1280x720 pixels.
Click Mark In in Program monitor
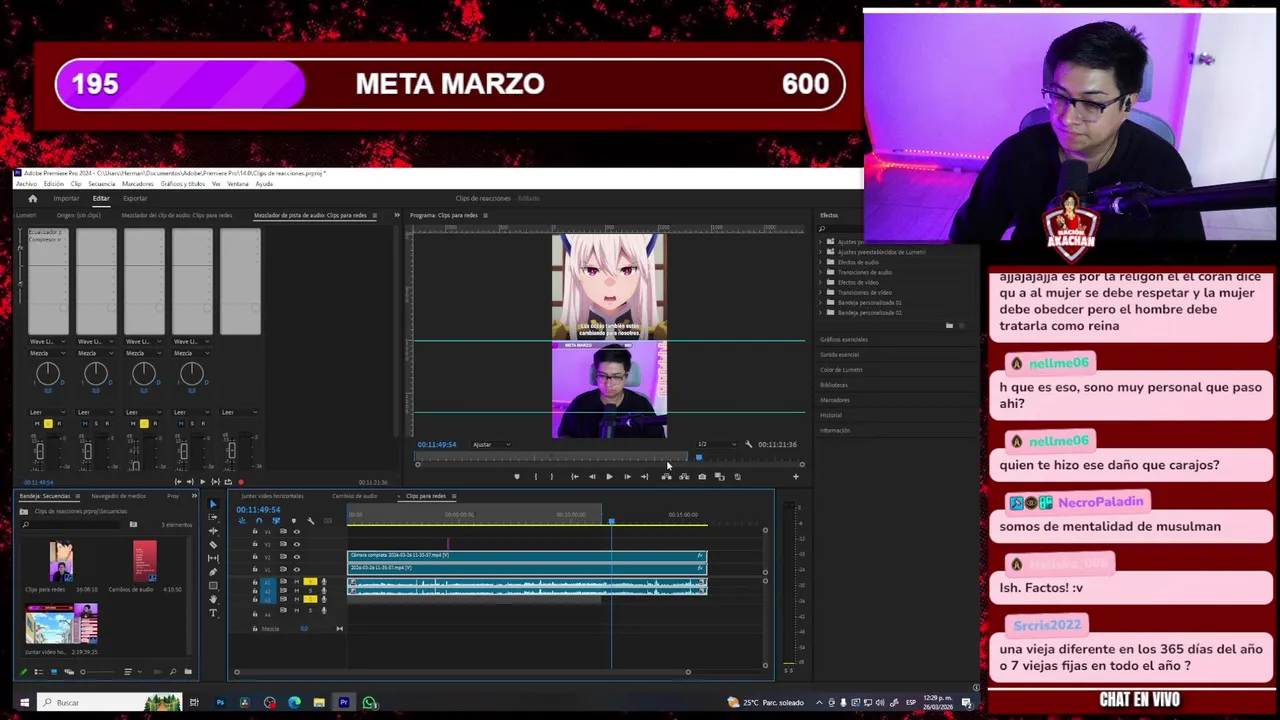coord(536,477)
